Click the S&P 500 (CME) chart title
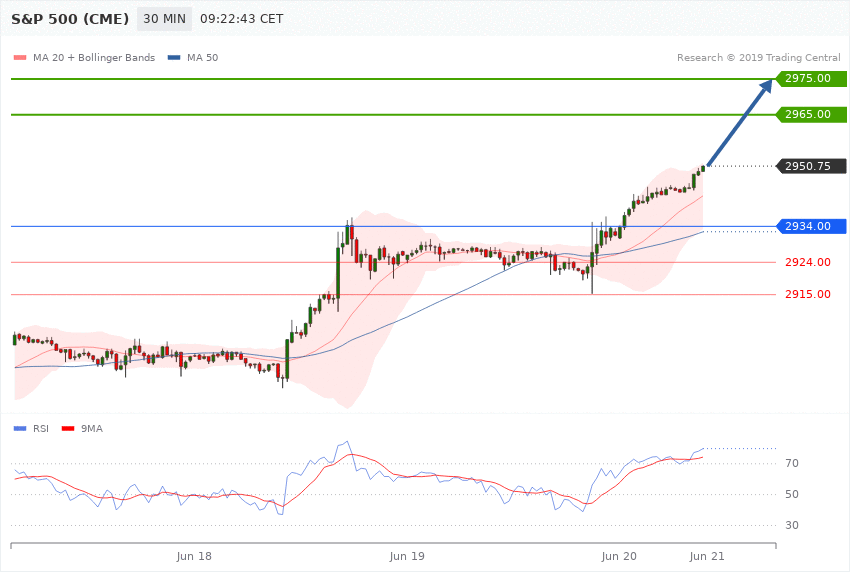Screen dimensions: 850x576 [70, 19]
